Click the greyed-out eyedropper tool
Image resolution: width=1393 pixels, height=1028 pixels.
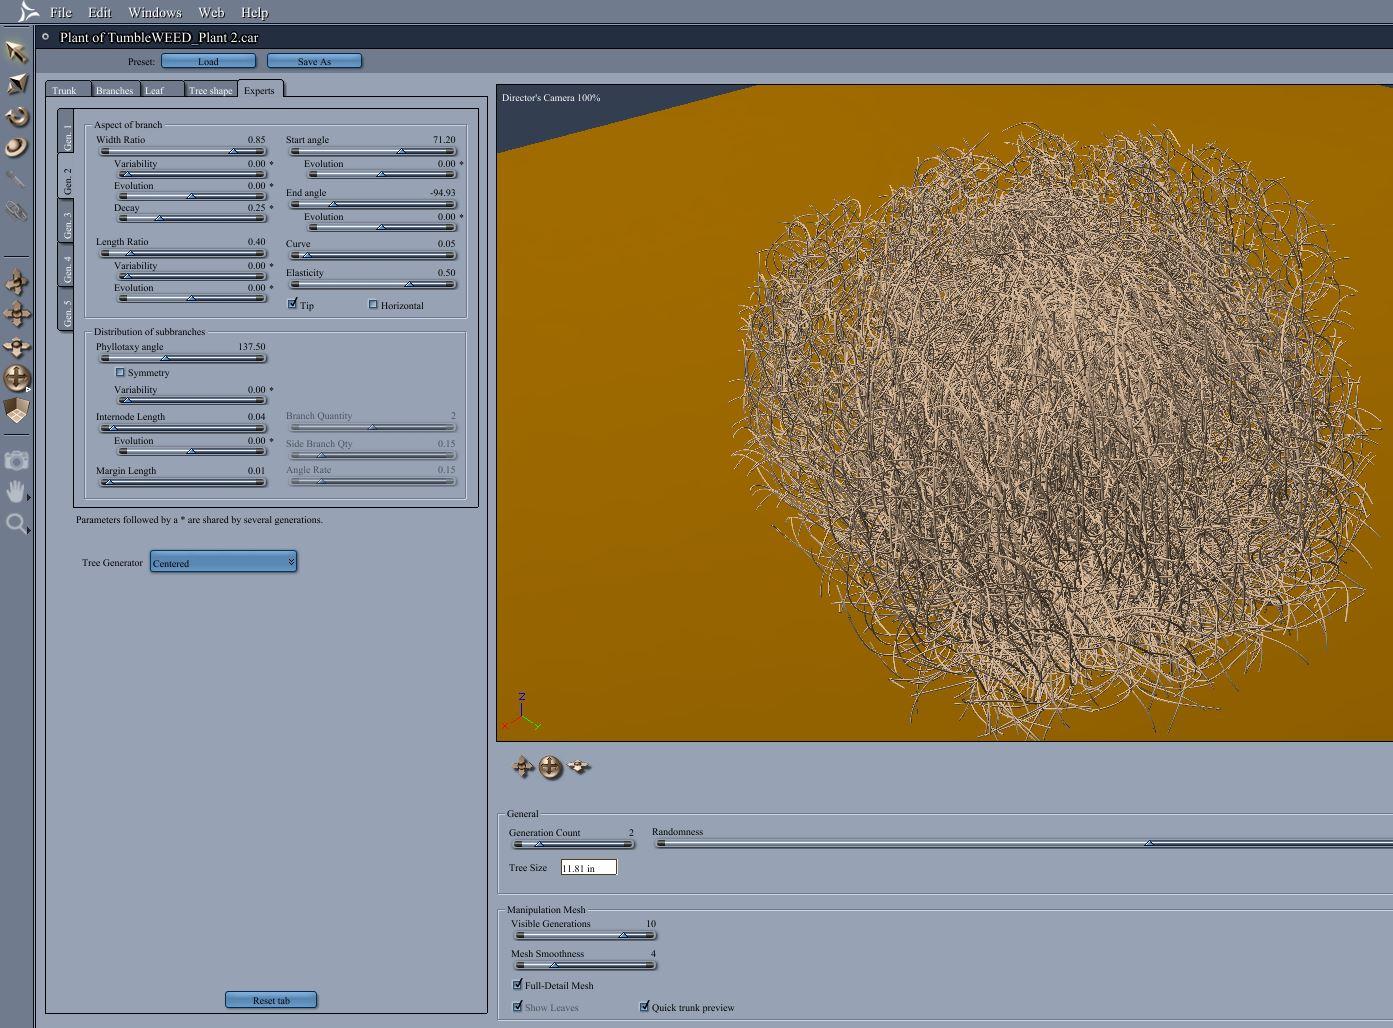pyautogui.click(x=16, y=180)
